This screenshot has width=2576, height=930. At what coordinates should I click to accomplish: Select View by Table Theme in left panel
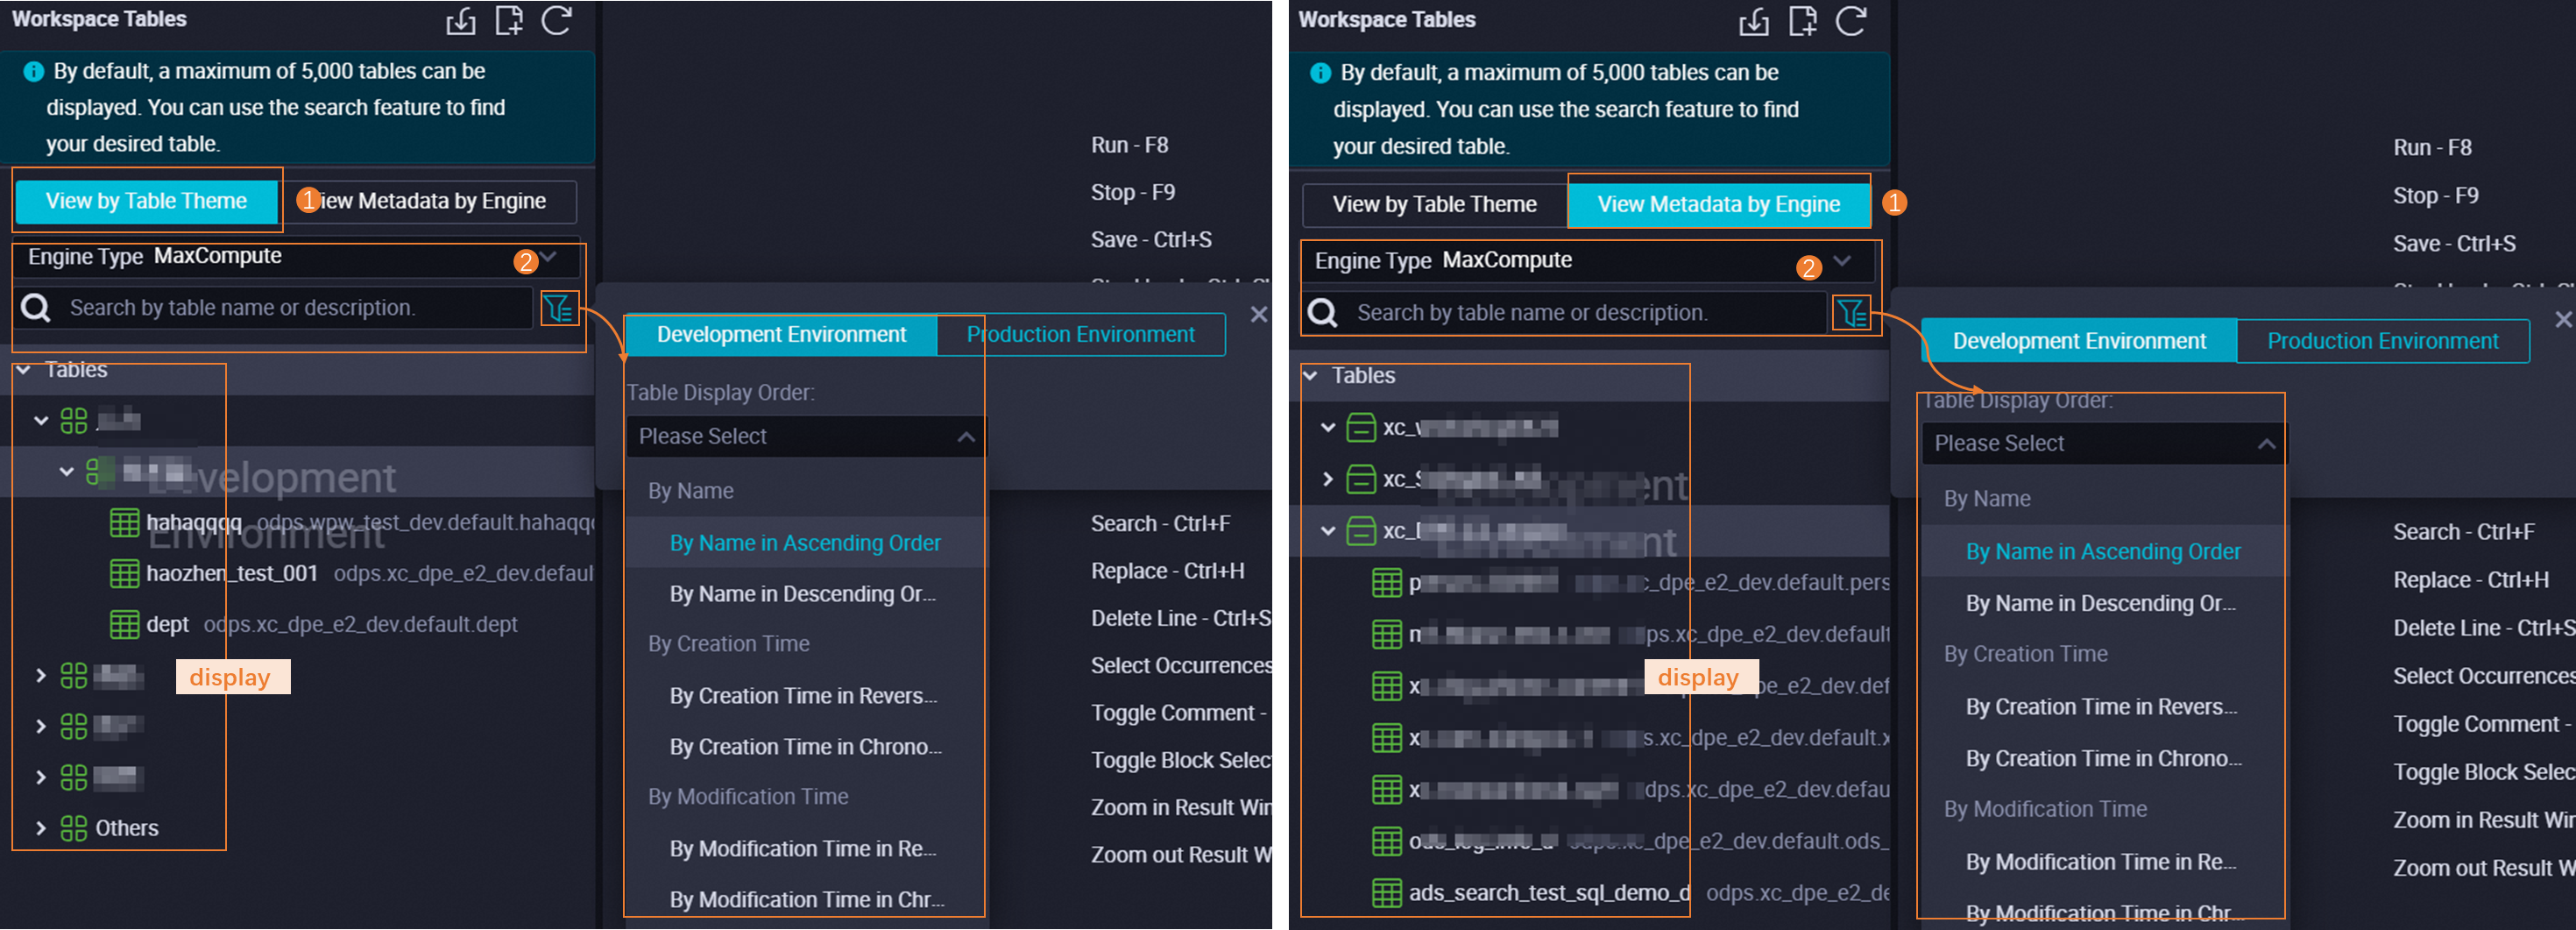146,201
